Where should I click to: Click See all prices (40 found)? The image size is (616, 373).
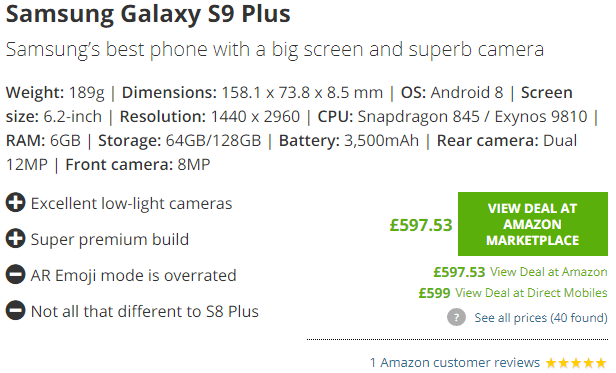click(541, 318)
